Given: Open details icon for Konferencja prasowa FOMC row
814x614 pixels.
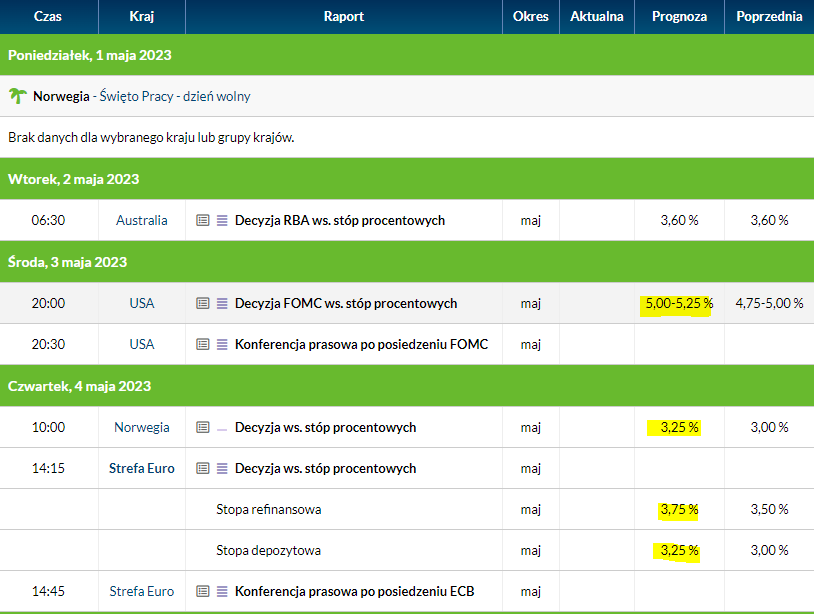Looking at the screenshot, I should pos(202,344).
